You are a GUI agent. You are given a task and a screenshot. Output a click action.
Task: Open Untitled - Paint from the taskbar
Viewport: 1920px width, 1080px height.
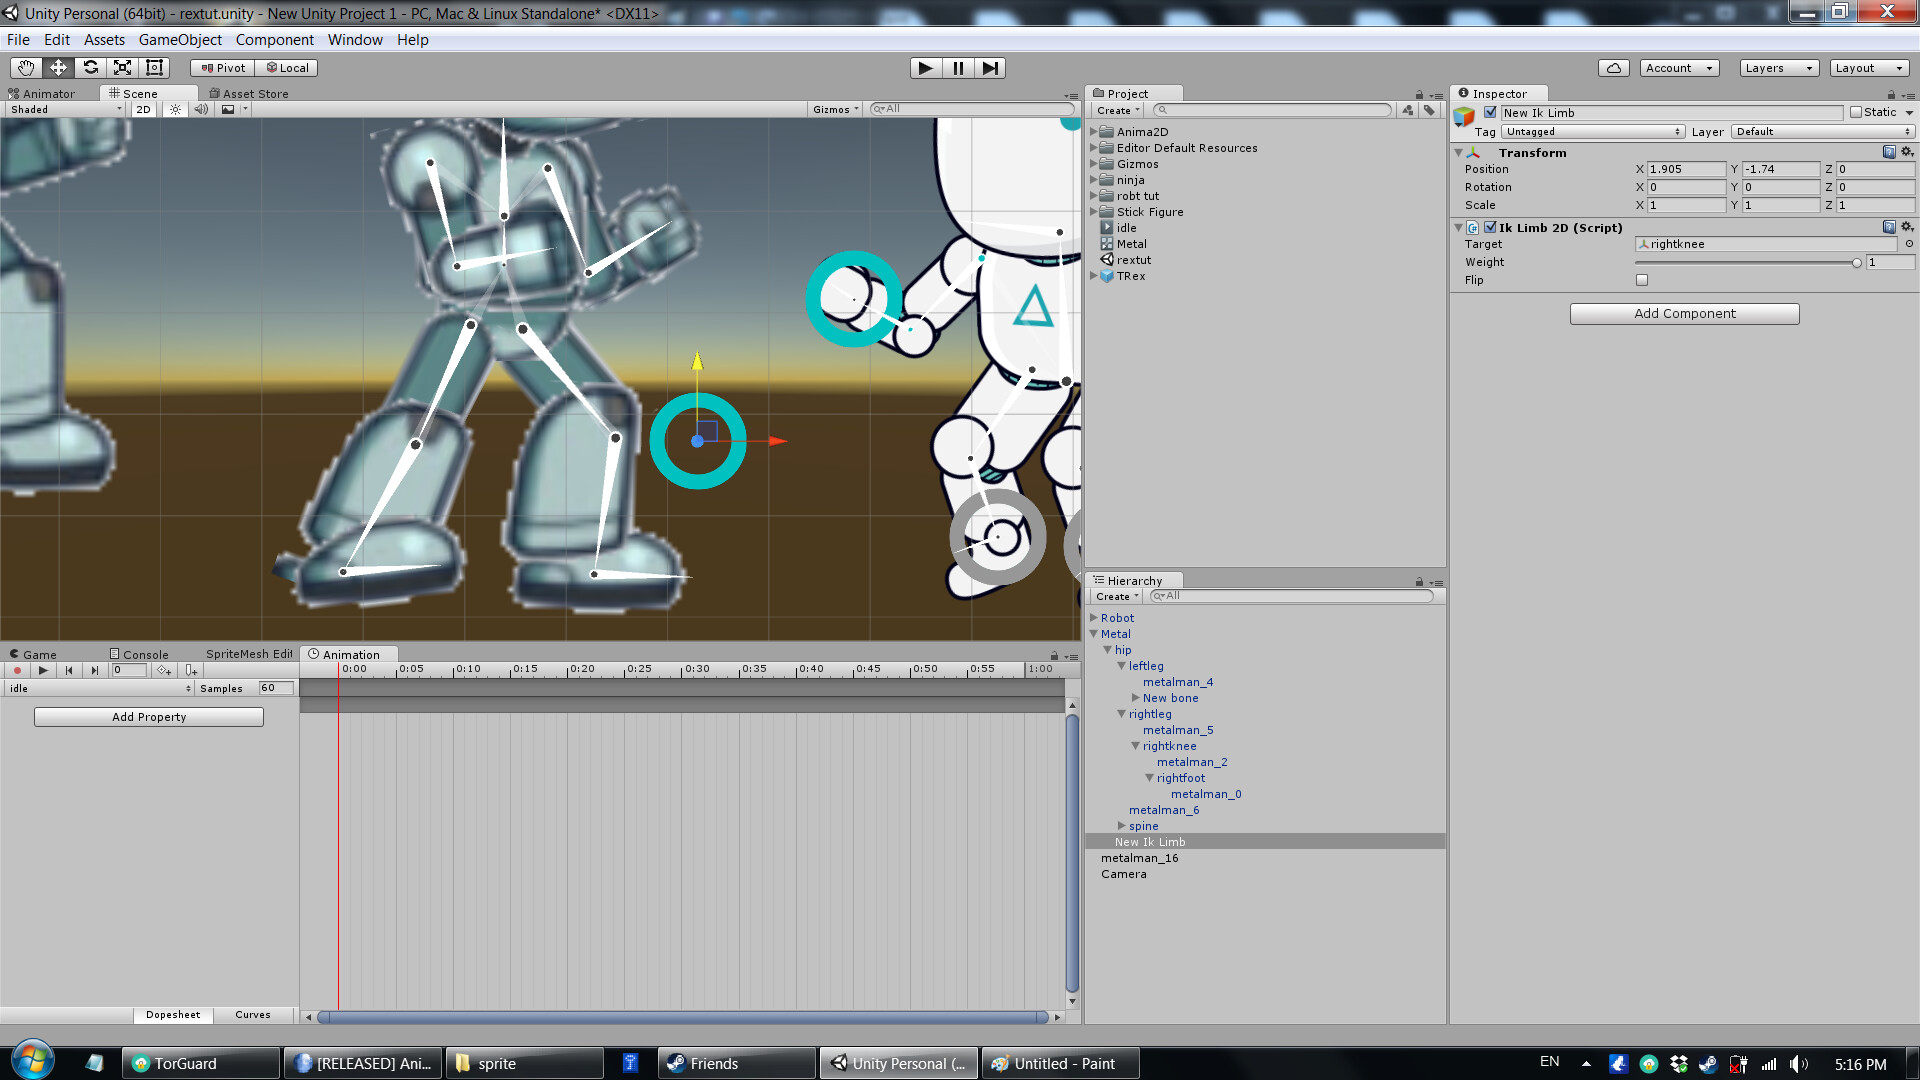click(1060, 1063)
